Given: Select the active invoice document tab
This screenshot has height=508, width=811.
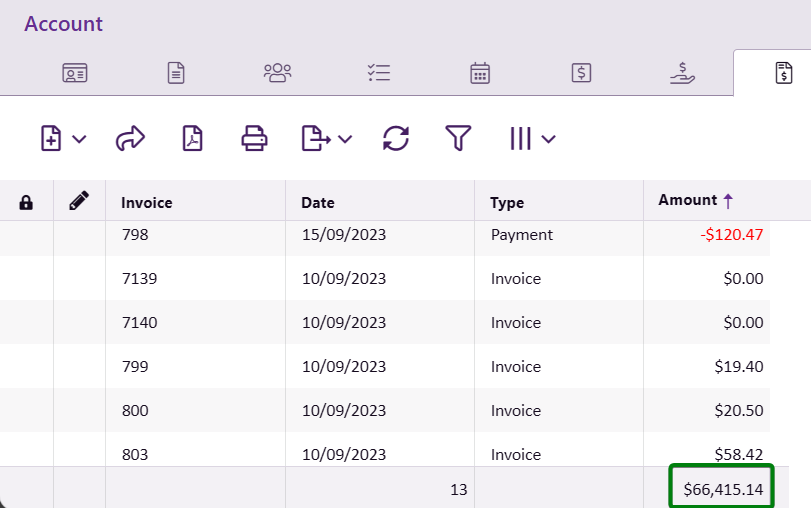Looking at the screenshot, I should (x=783, y=72).
